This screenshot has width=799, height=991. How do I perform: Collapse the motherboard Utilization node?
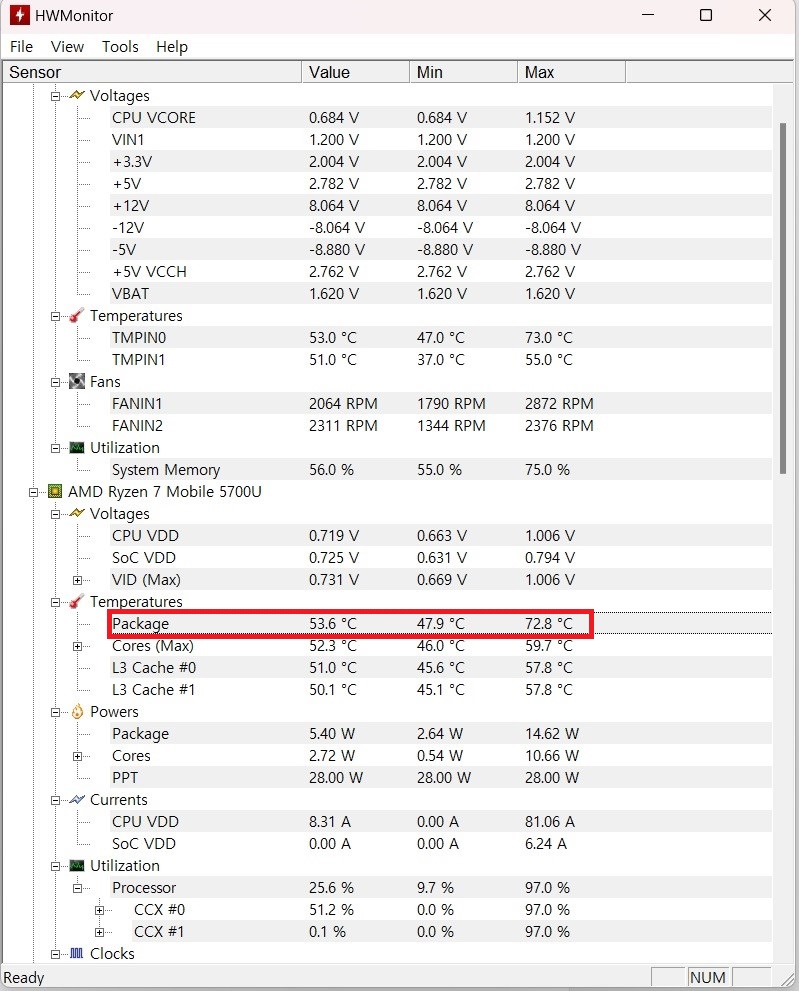[x=56, y=448]
